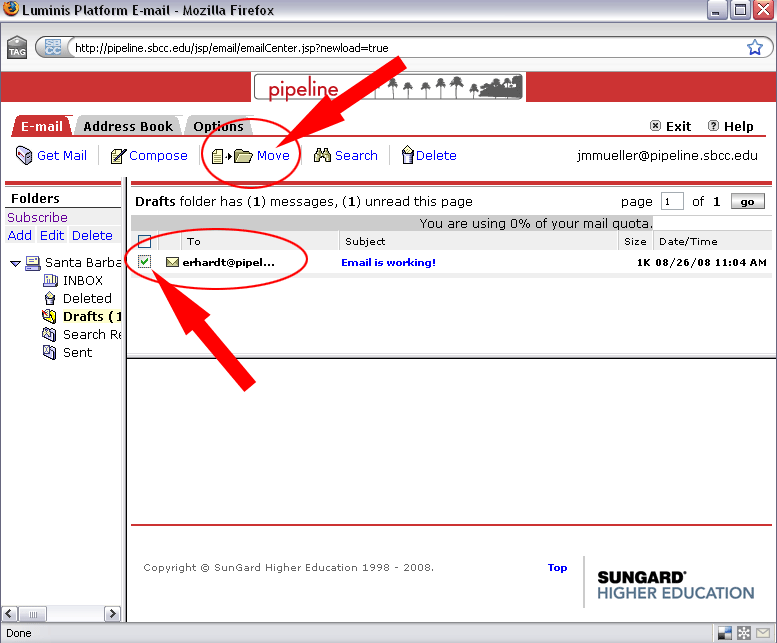Click the Move folder icon
777x643 pixels.
[x=242, y=156]
